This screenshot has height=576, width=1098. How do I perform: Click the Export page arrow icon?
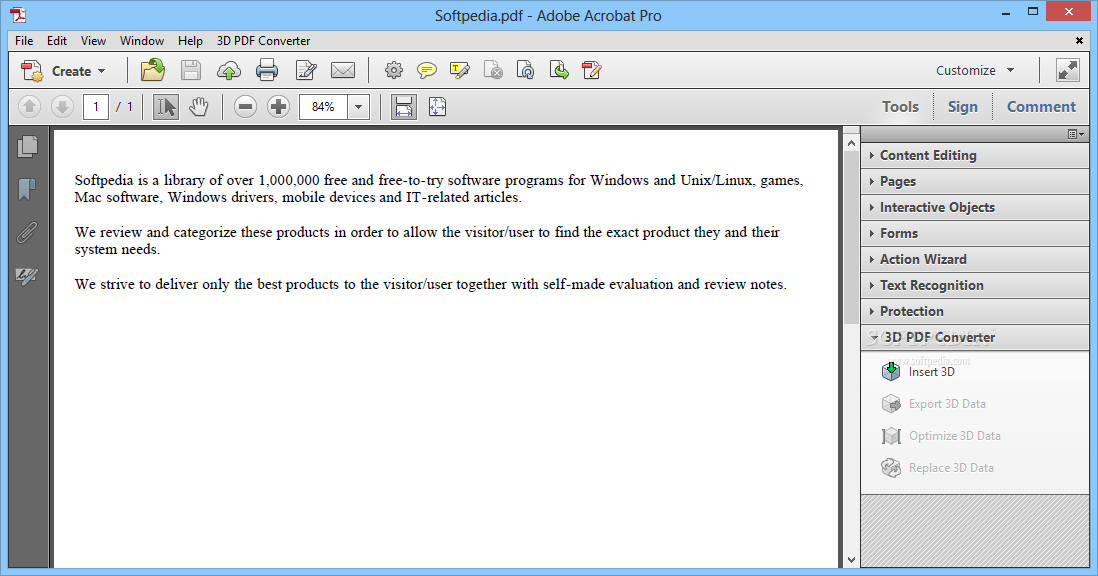559,70
